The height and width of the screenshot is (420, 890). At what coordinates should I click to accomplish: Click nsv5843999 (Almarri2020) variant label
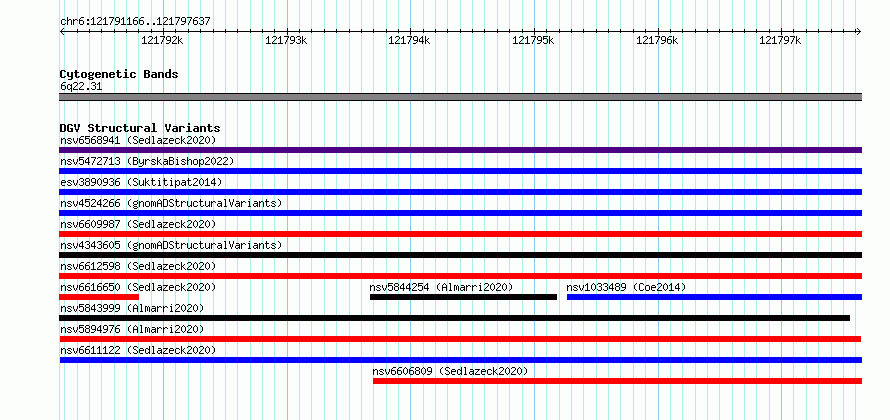(x=132, y=308)
